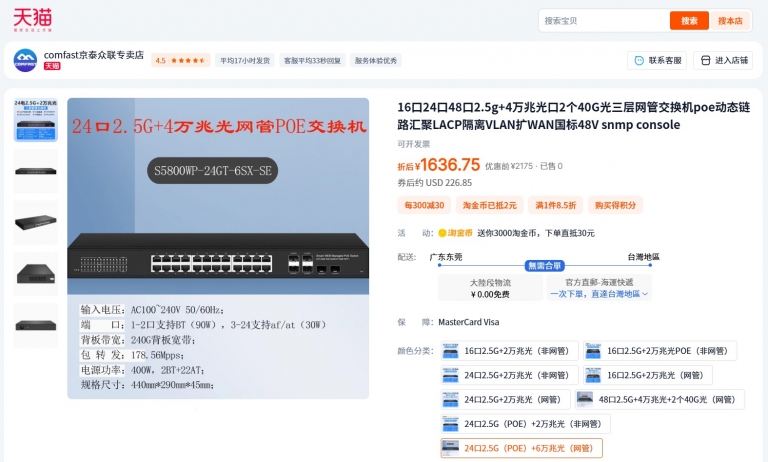
Task: Click the 联系客服 button
Action: tap(657, 60)
